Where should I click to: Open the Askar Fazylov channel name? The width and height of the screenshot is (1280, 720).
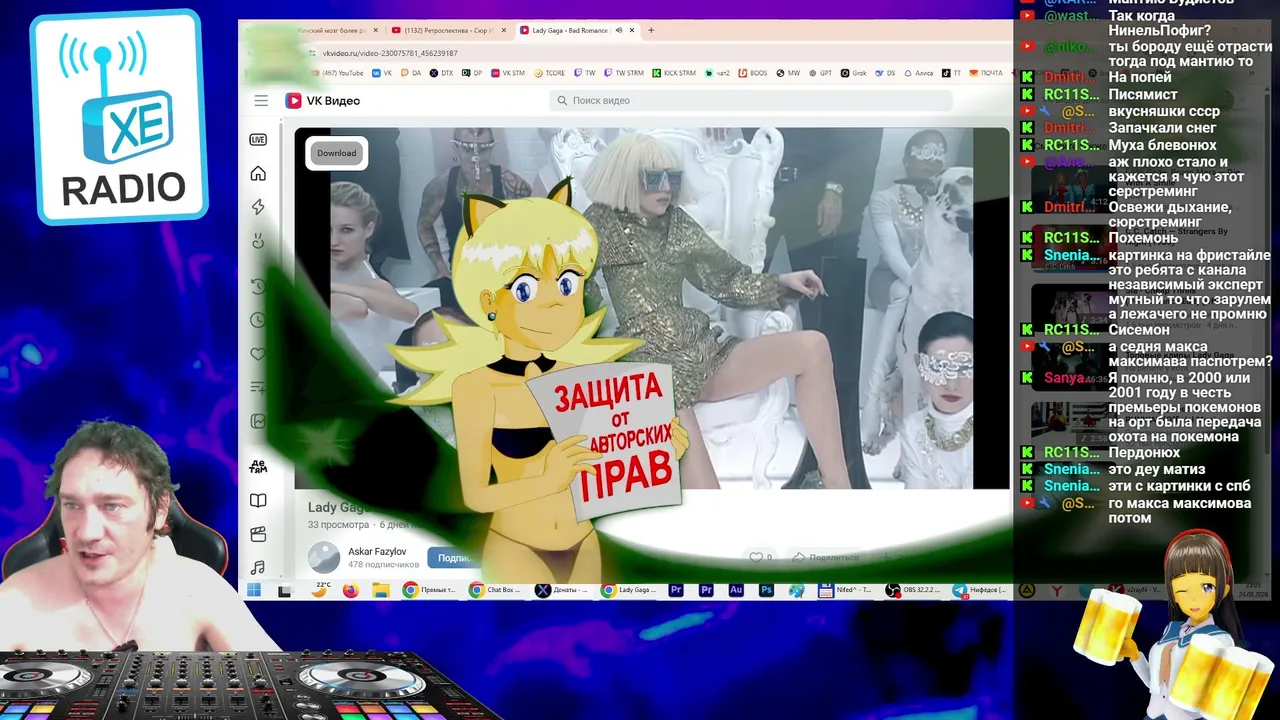[x=377, y=552]
